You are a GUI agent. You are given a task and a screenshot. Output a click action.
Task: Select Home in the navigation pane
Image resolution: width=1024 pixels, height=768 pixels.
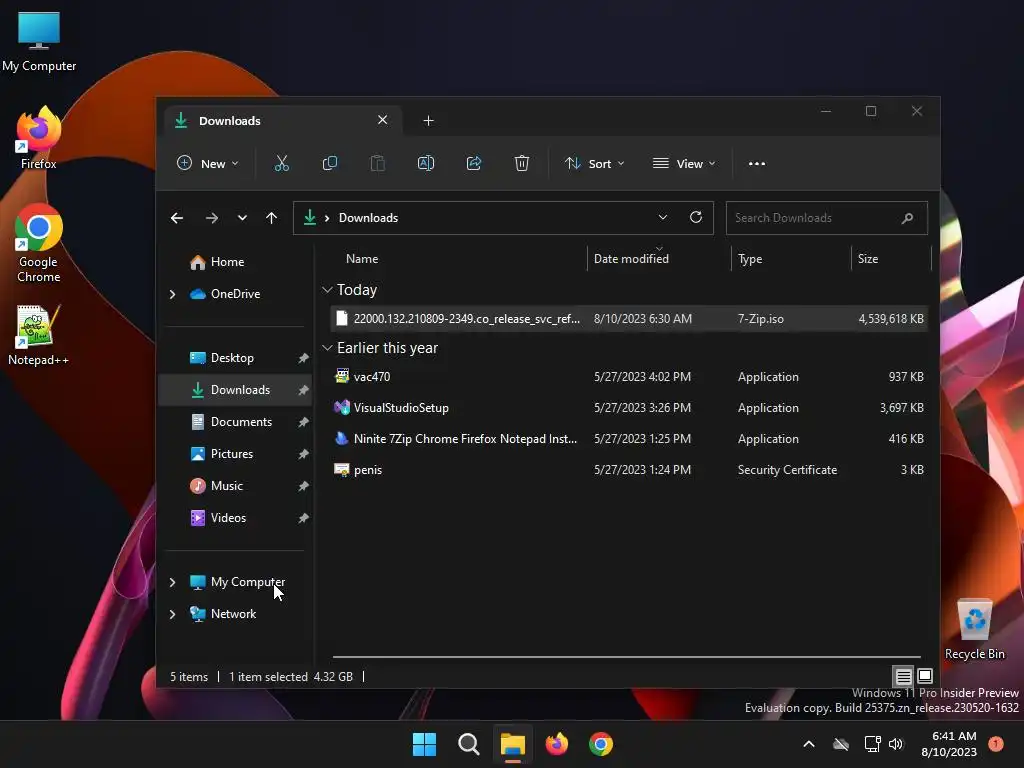click(x=235, y=262)
